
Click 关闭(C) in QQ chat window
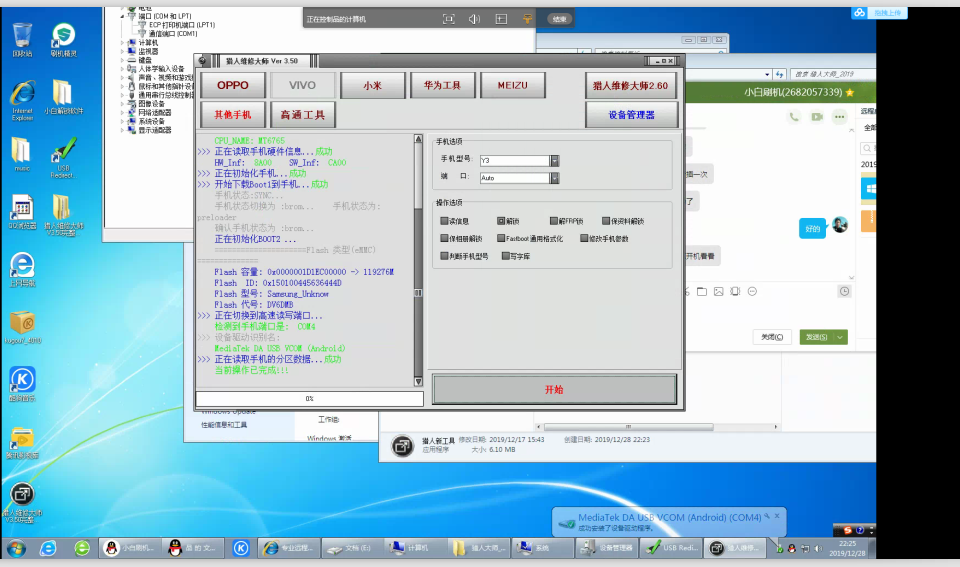771,337
